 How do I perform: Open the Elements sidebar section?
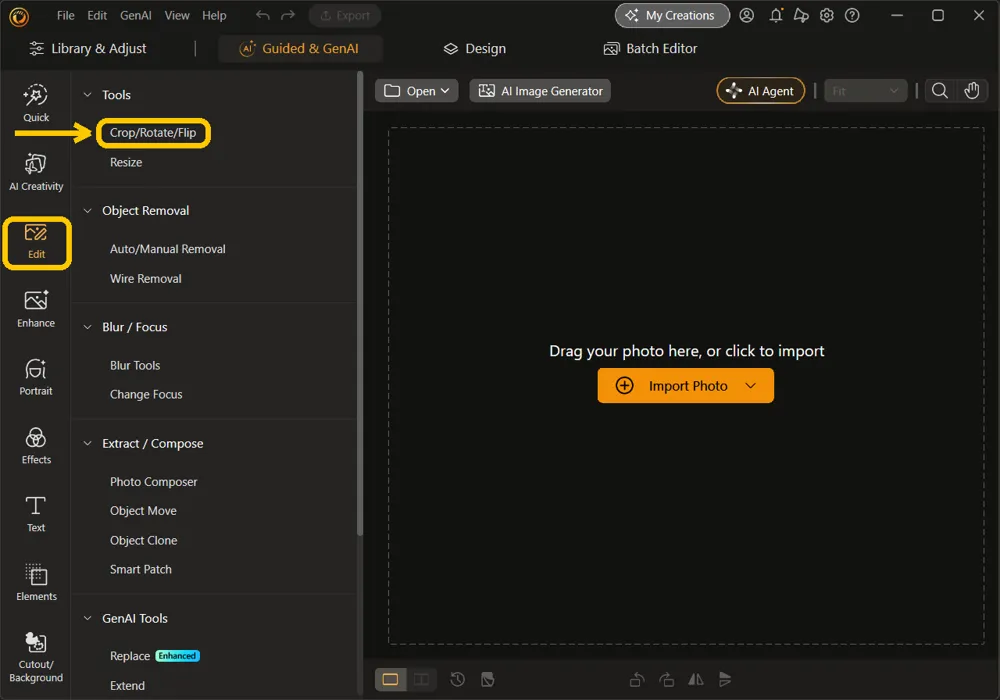click(x=36, y=583)
